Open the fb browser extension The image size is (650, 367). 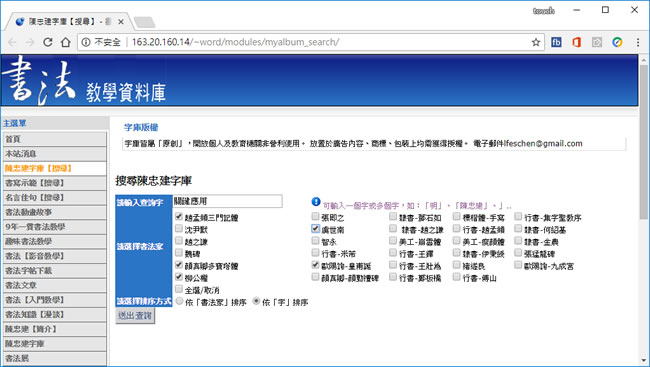[x=556, y=42]
